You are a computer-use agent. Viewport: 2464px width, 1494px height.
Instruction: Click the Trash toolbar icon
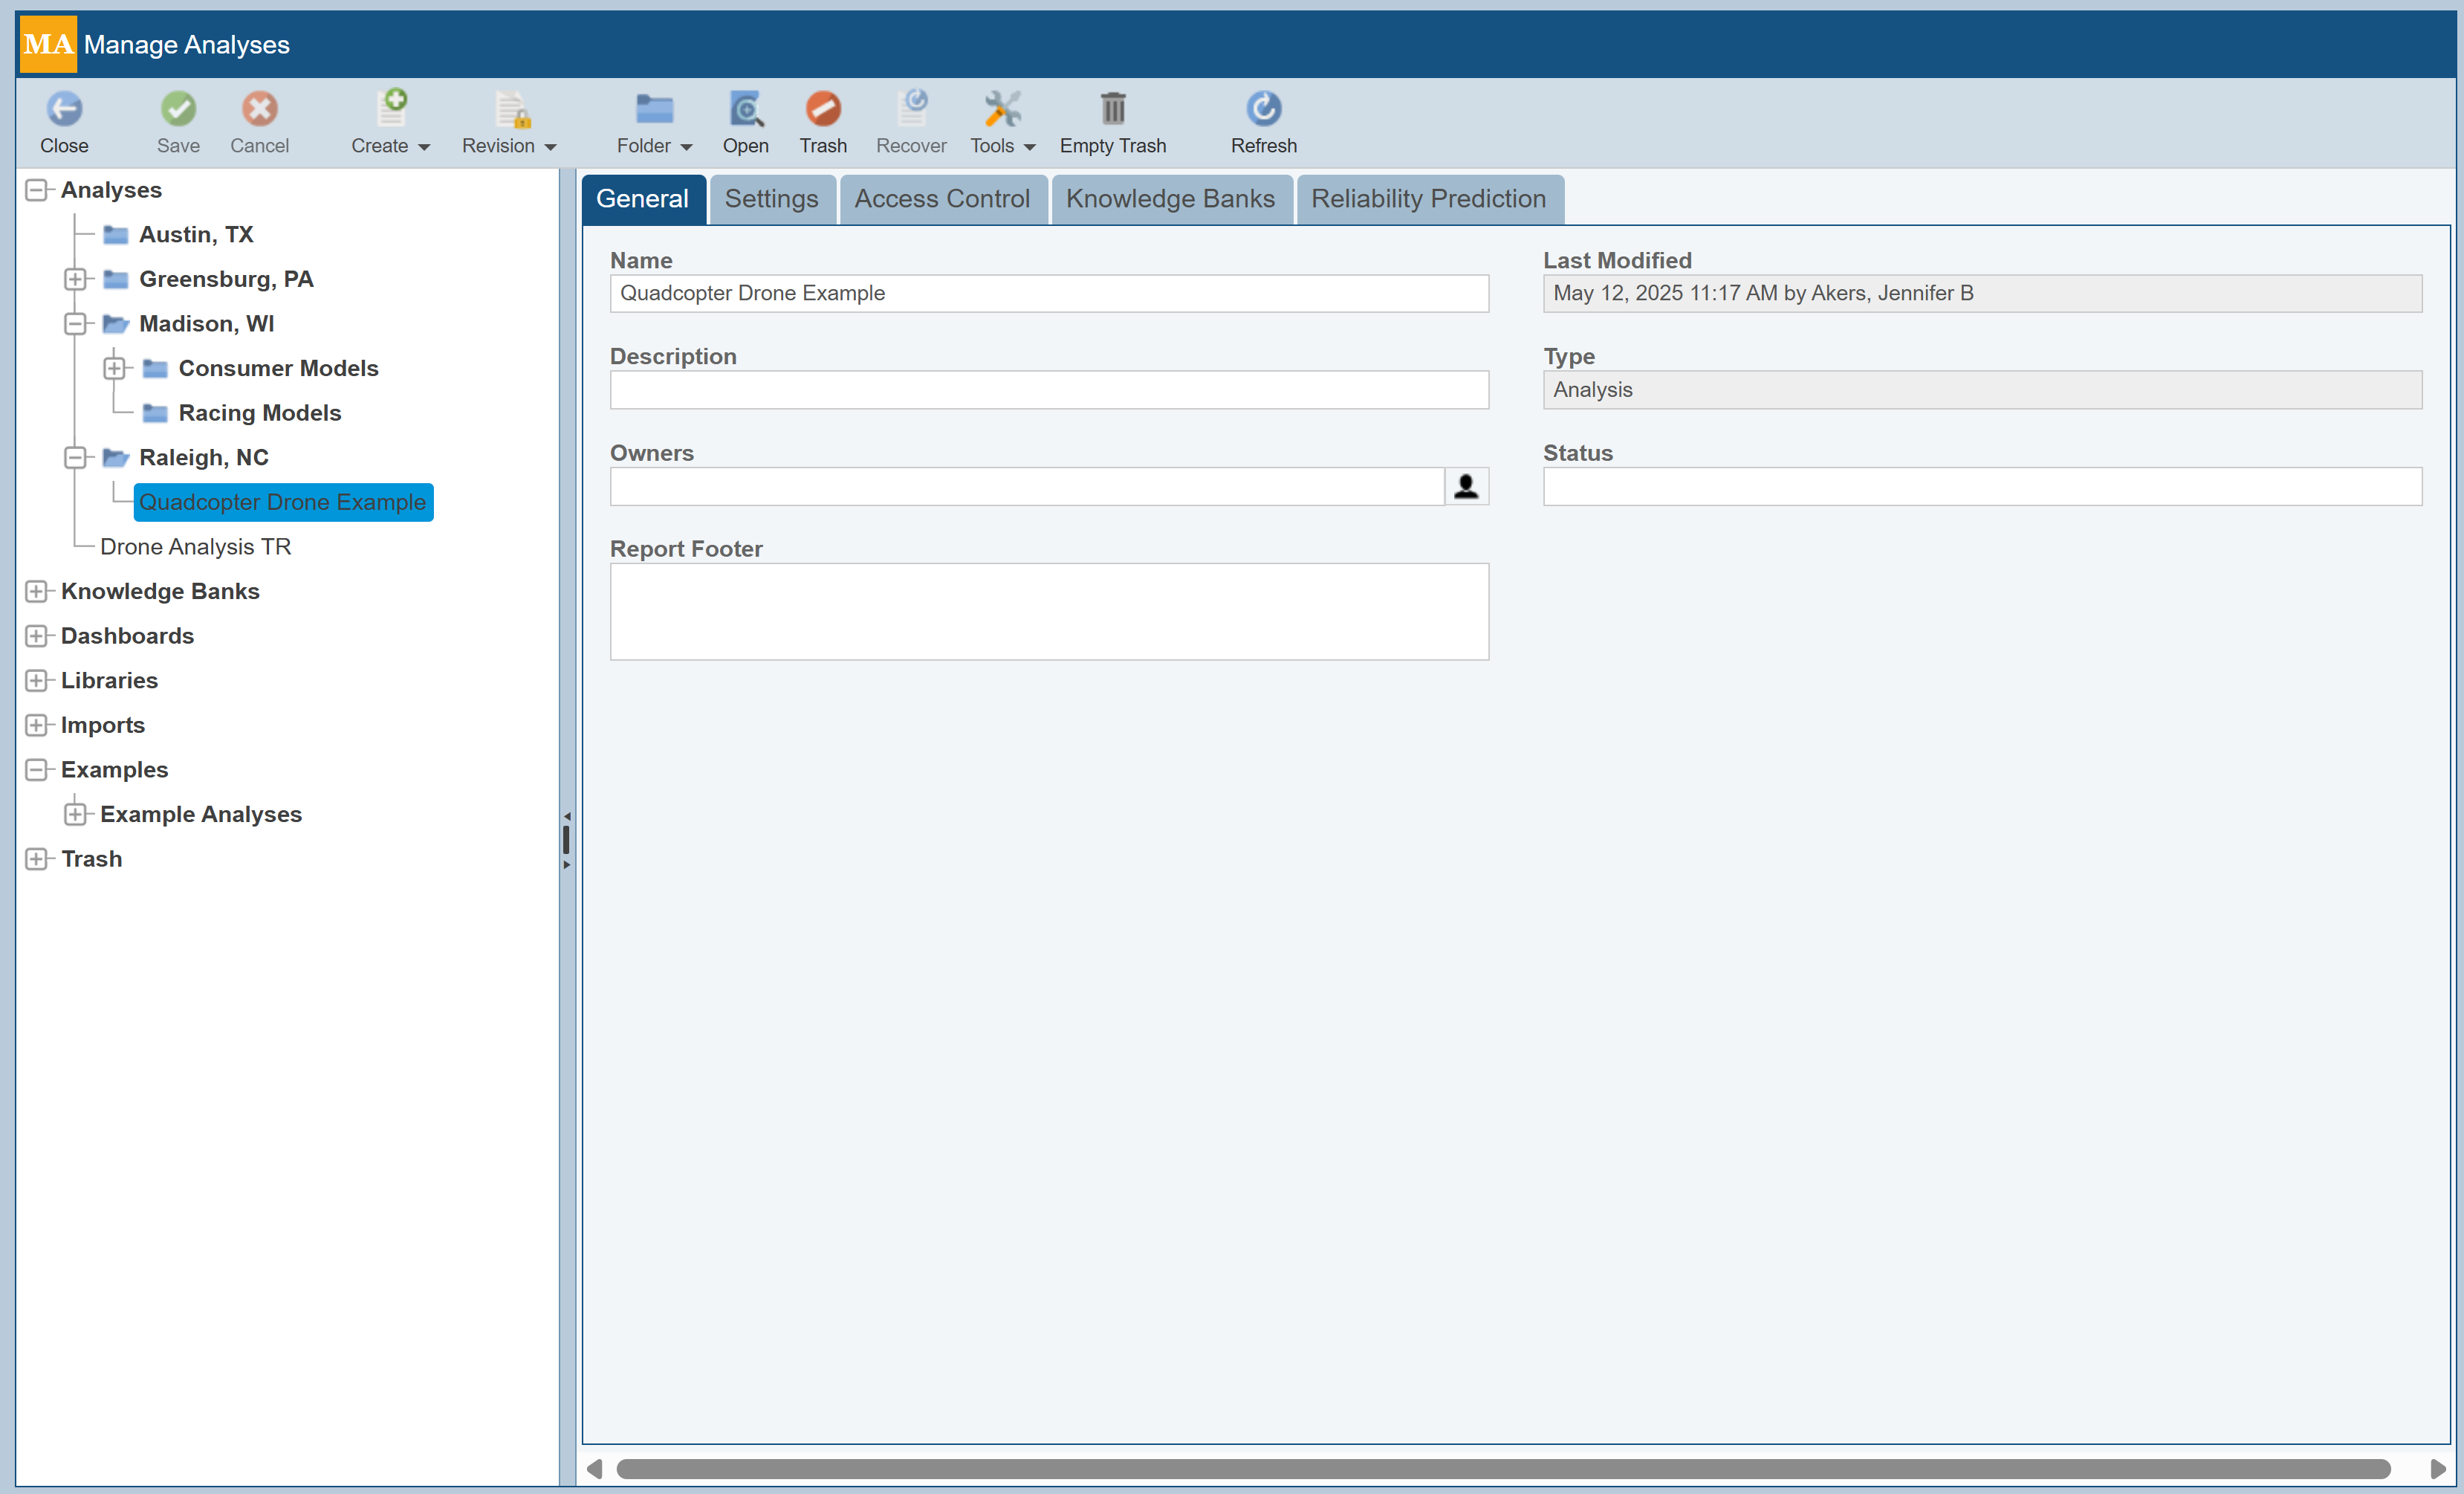[x=822, y=109]
